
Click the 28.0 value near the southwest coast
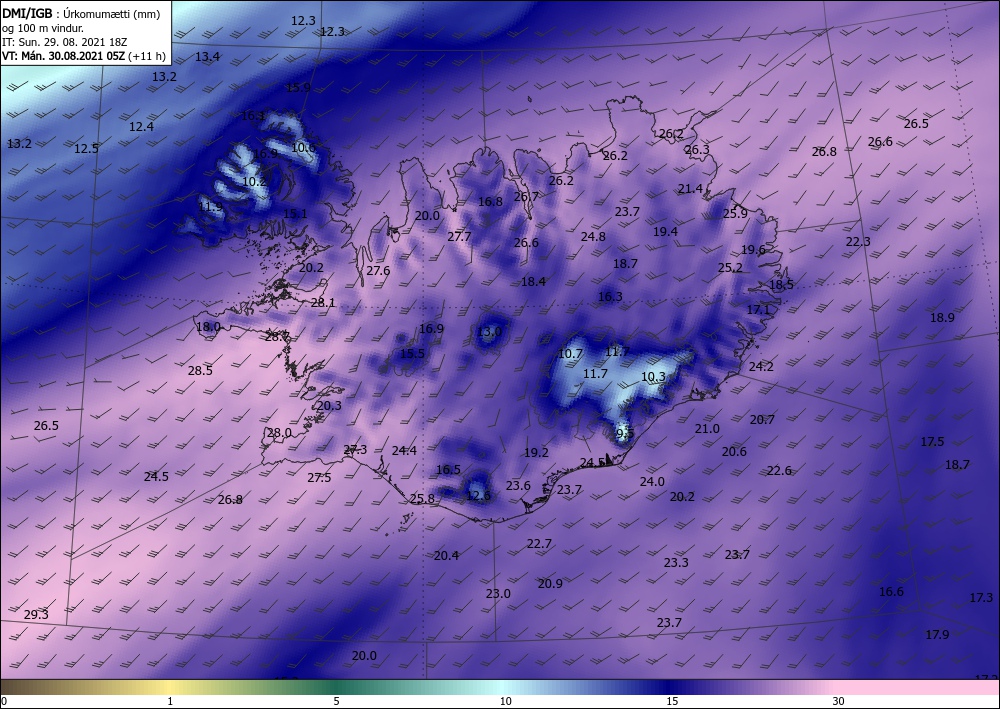[279, 432]
